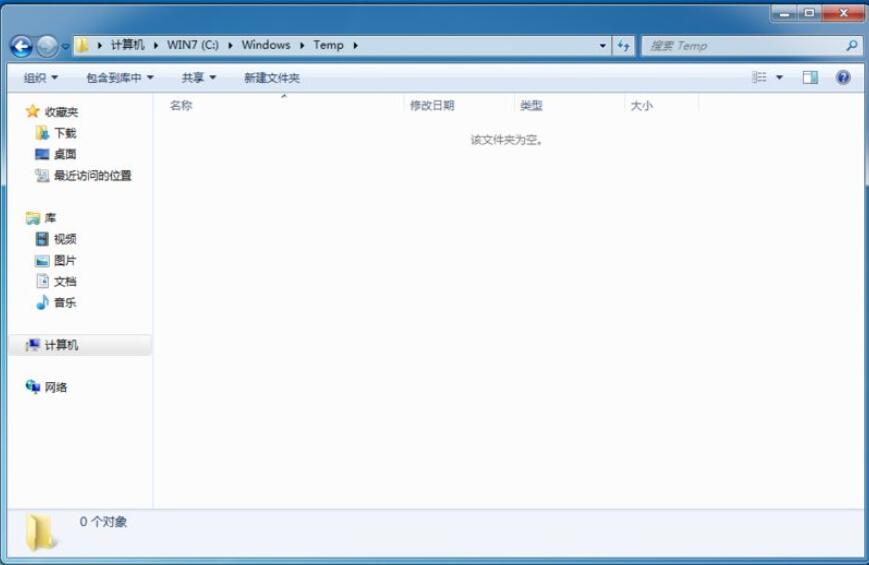Viewport: 869px width, 565px height.
Task: Open more view options dropdown arrow
Action: point(779,78)
